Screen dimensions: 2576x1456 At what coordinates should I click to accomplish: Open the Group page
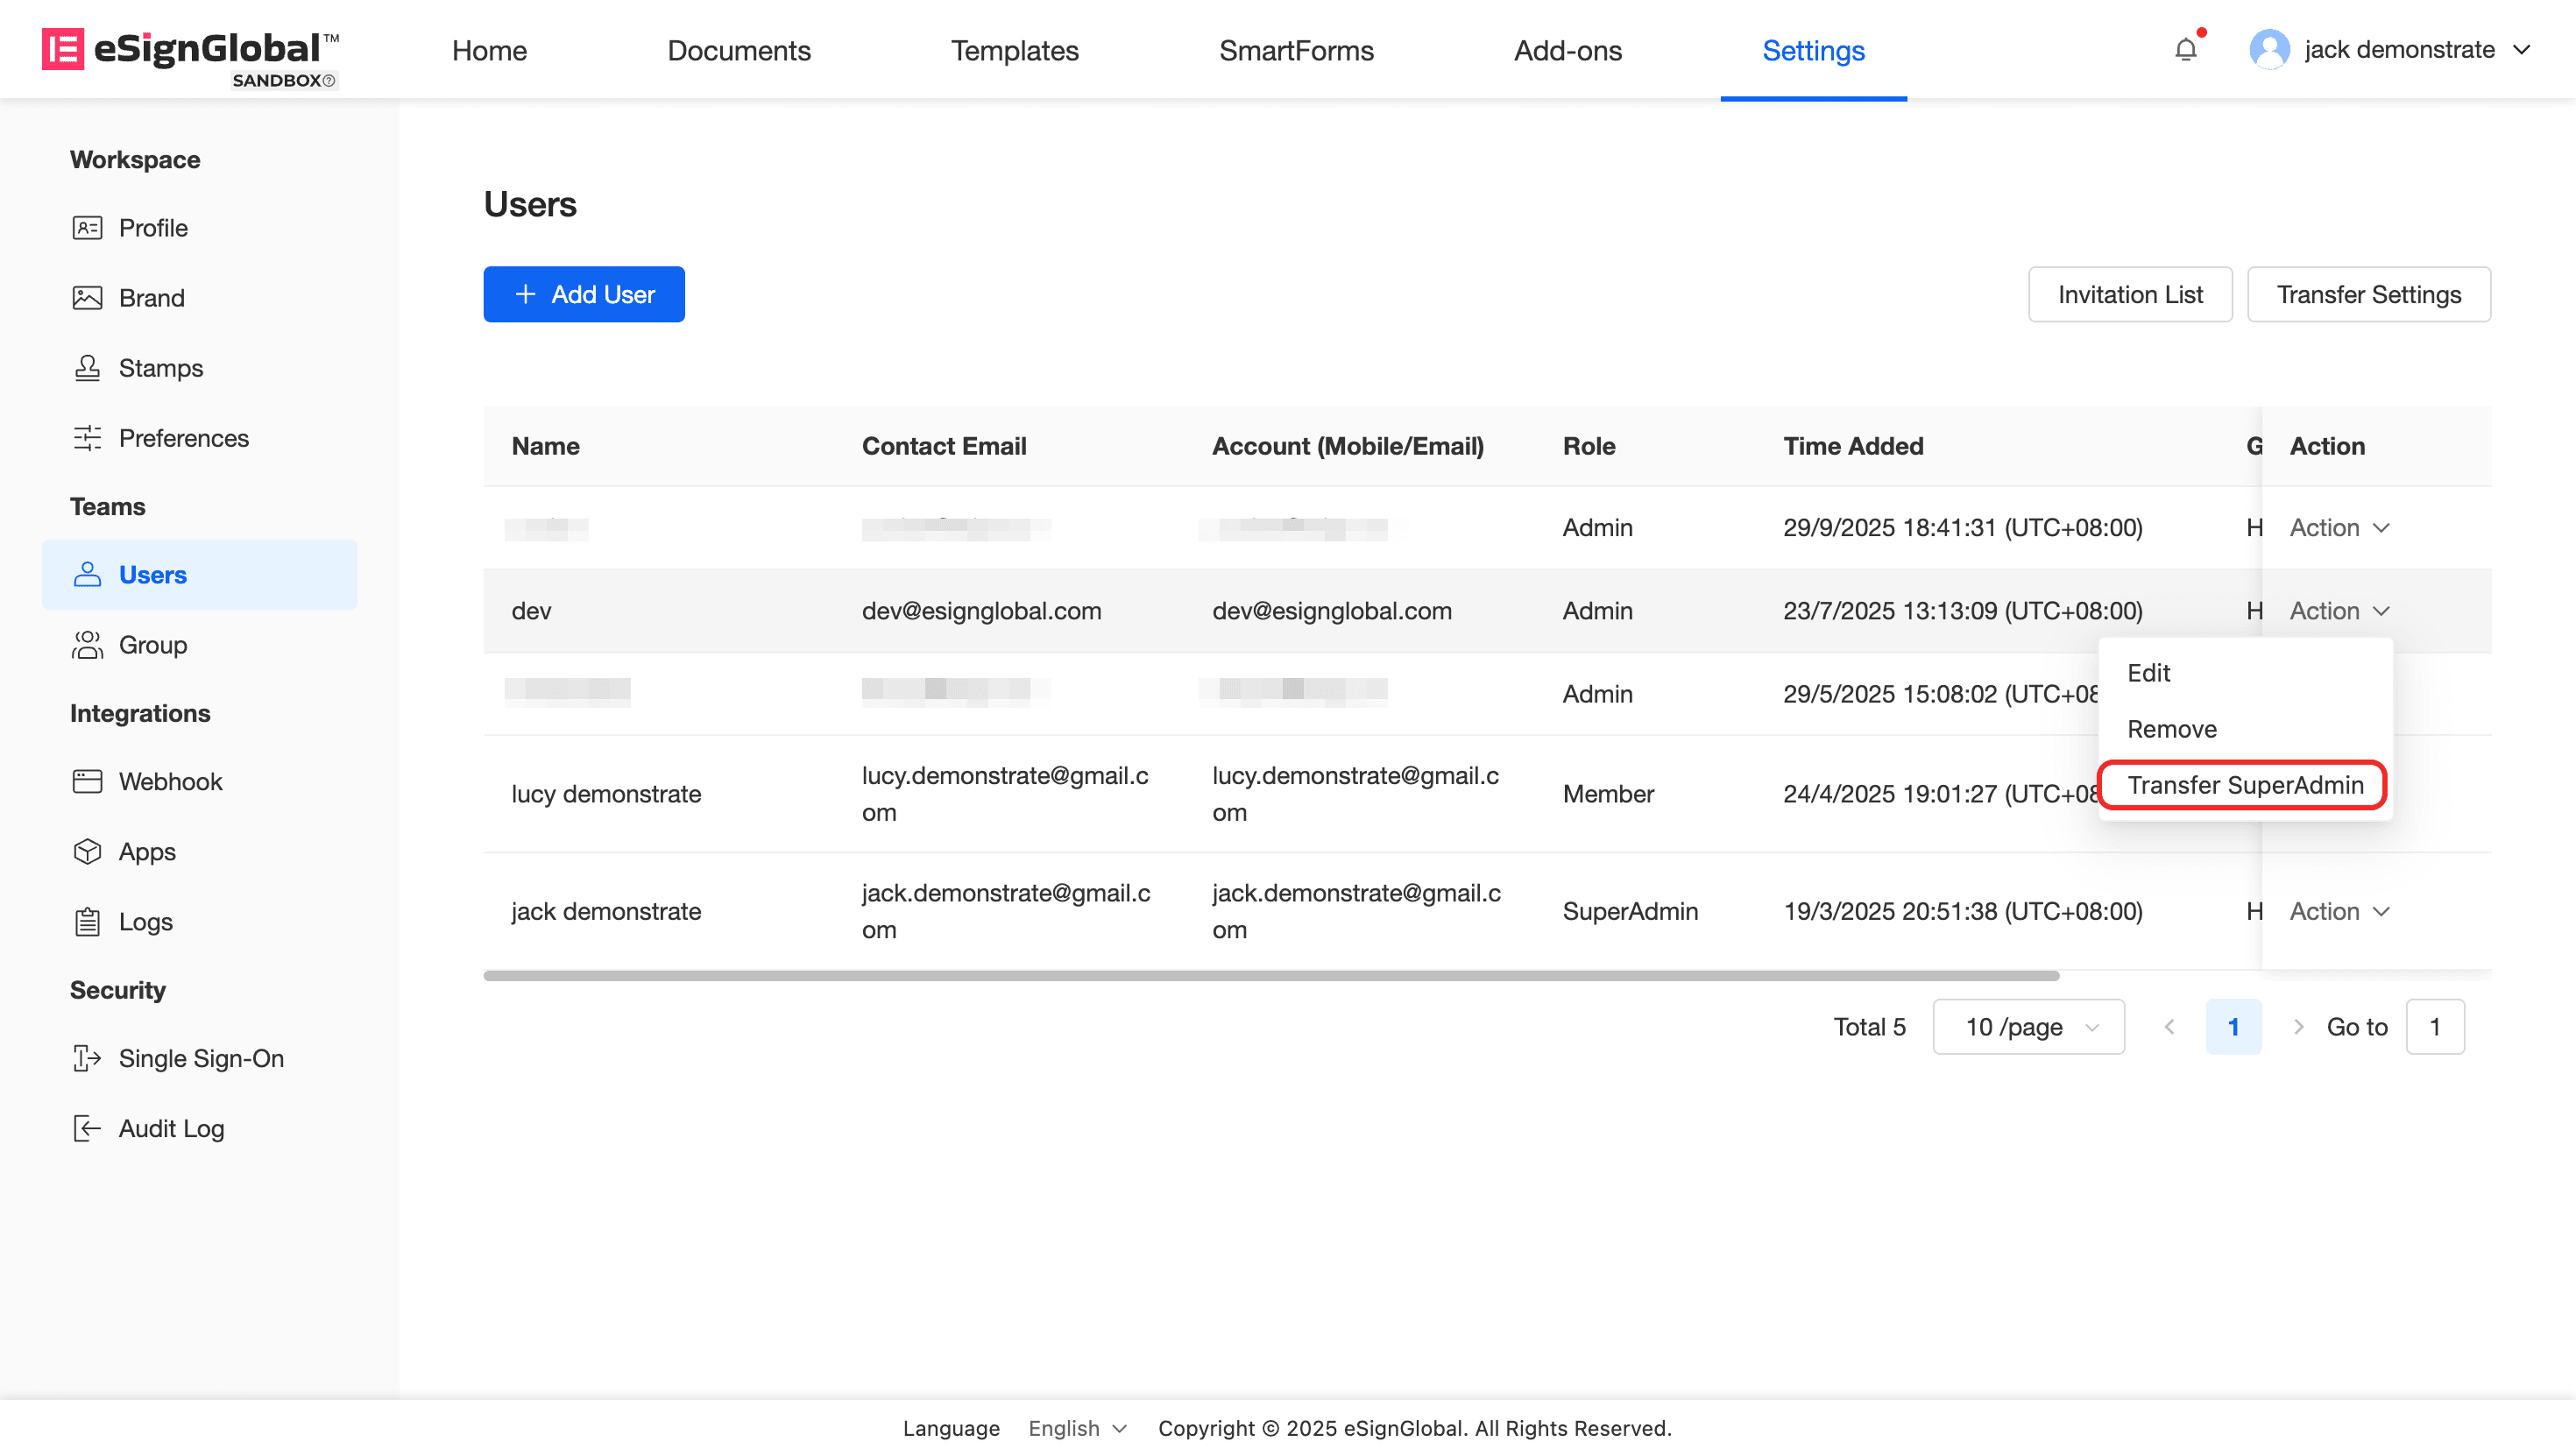tap(152, 645)
